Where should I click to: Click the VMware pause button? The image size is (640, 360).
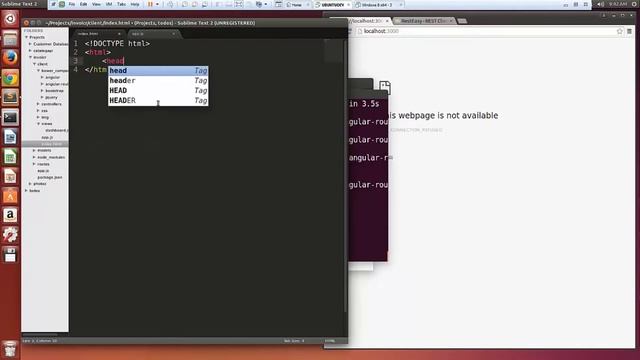tap(150, 4)
